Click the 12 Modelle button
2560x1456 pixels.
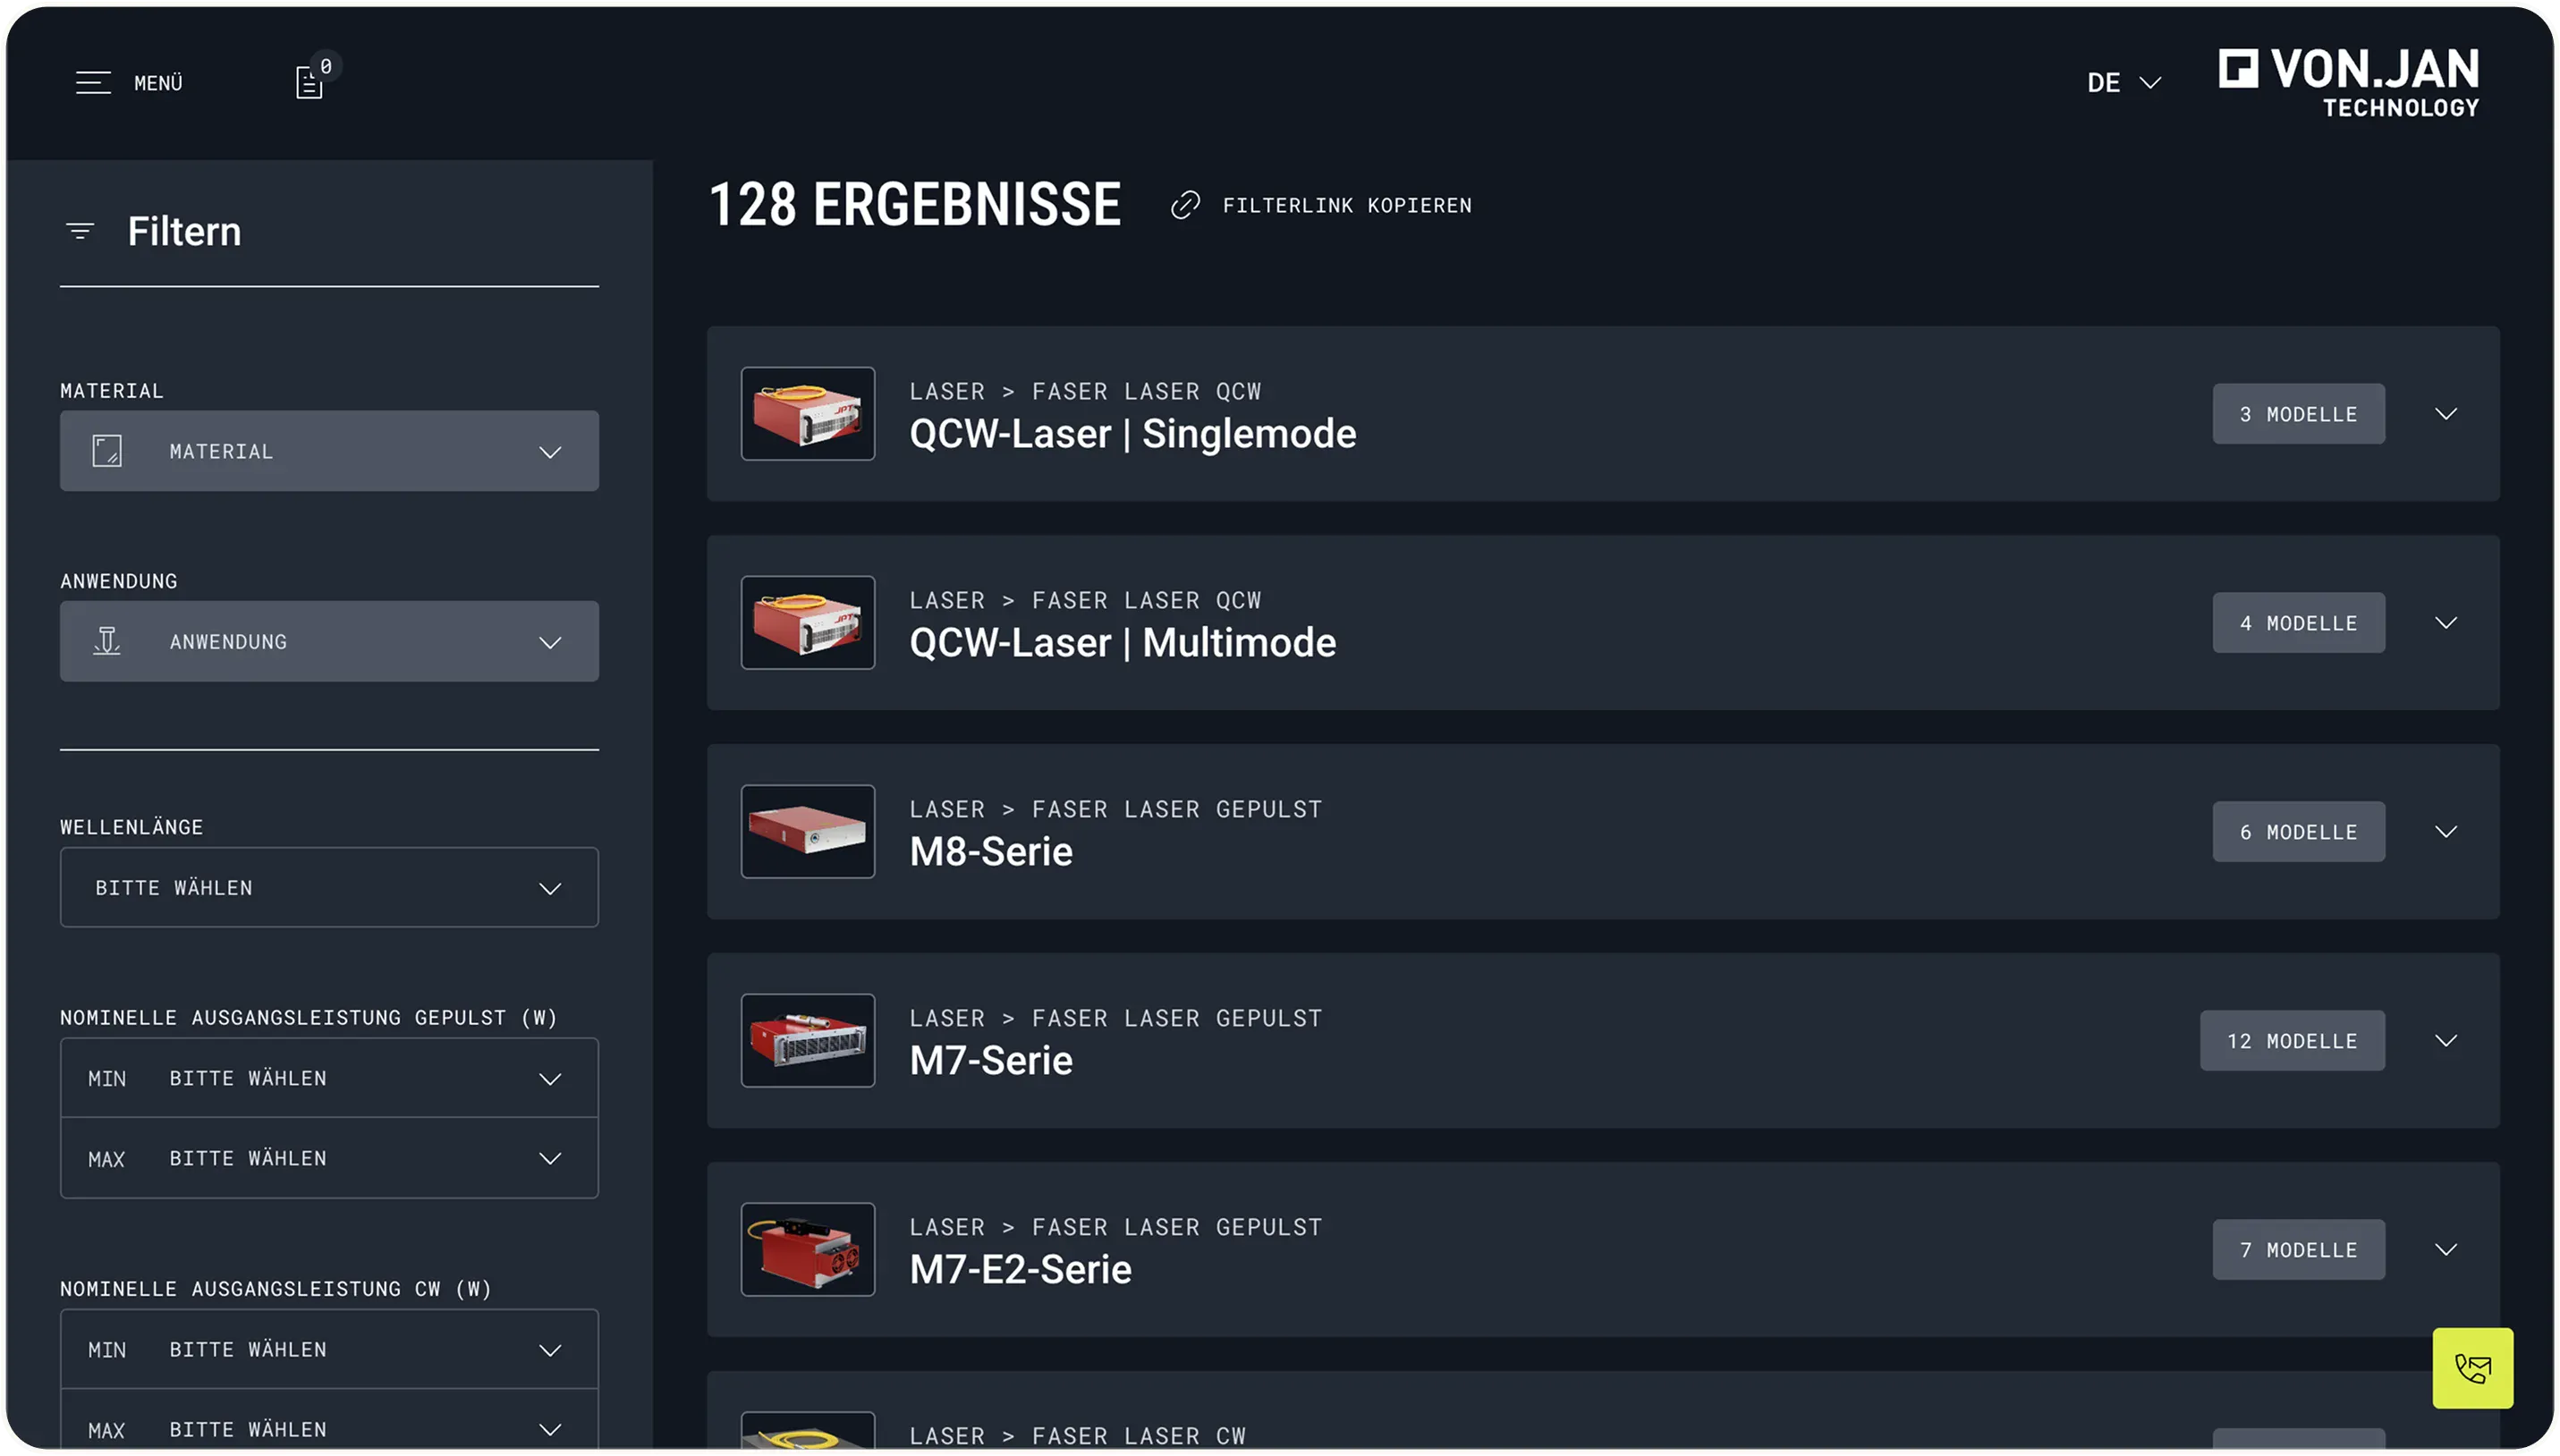[x=2292, y=1041]
